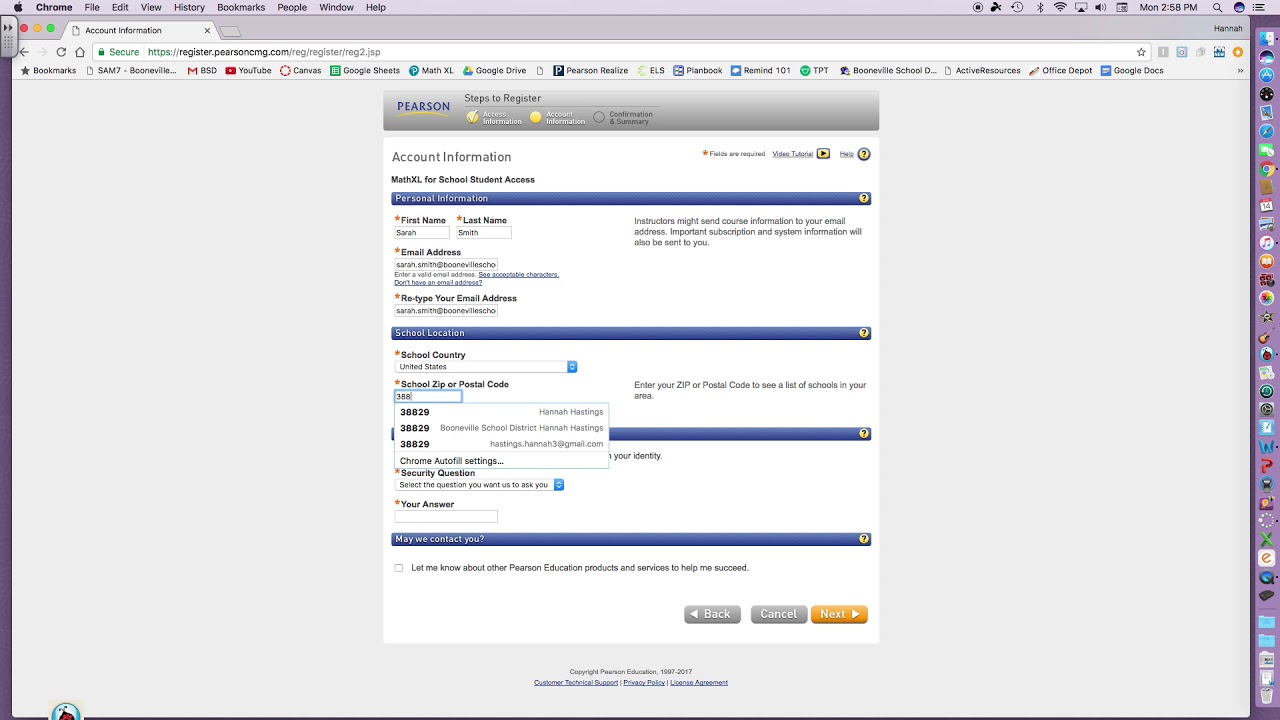Screen dimensions: 1280x720
Task: Check the Pearson products contact checkbox
Action: click(399, 568)
